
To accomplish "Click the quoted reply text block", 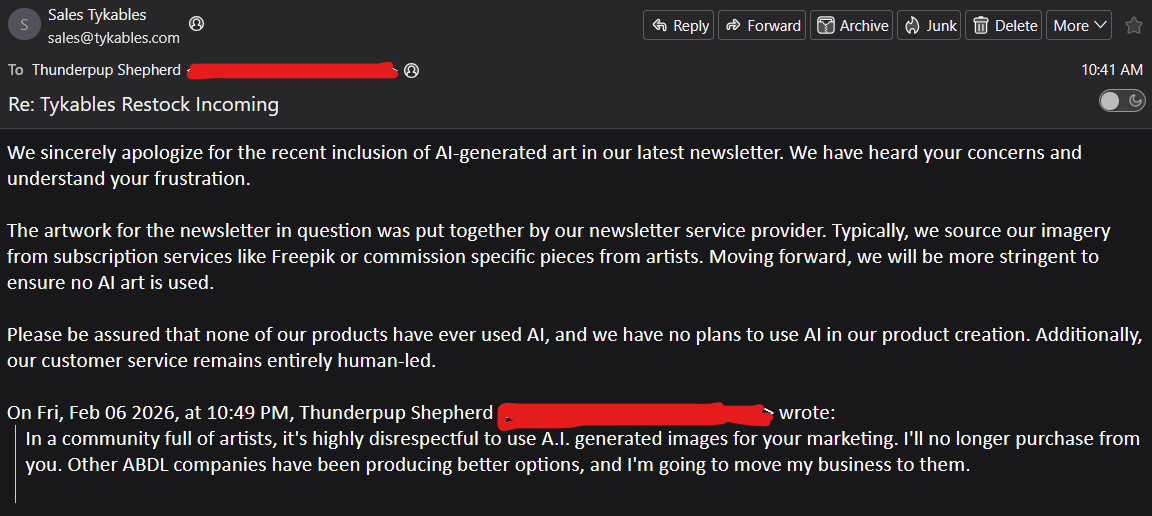I will 582,452.
